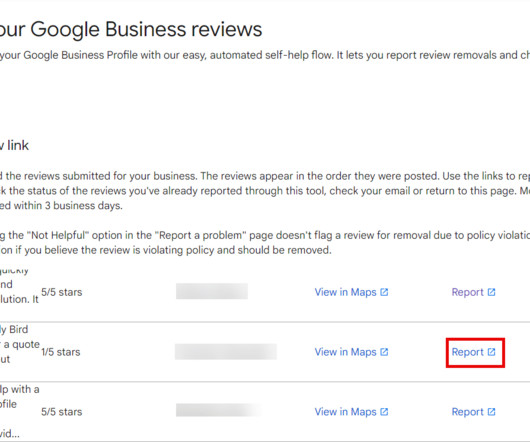
Task: Open View in Maps for last 5/5 stars review
Action: pos(351,412)
